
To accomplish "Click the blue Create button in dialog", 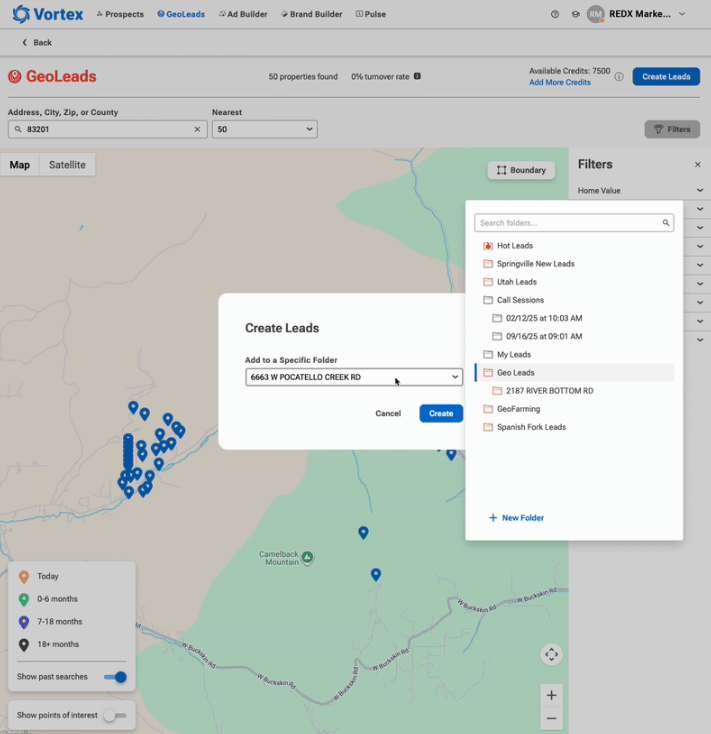I will [441, 413].
